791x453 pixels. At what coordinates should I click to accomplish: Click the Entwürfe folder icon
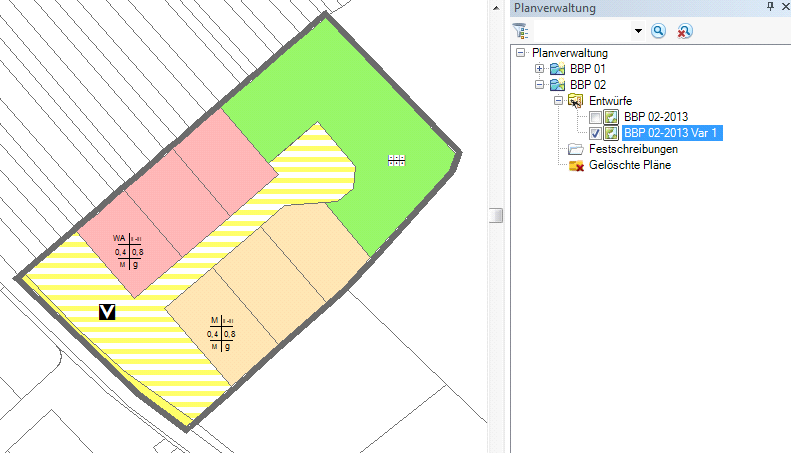click(575, 101)
